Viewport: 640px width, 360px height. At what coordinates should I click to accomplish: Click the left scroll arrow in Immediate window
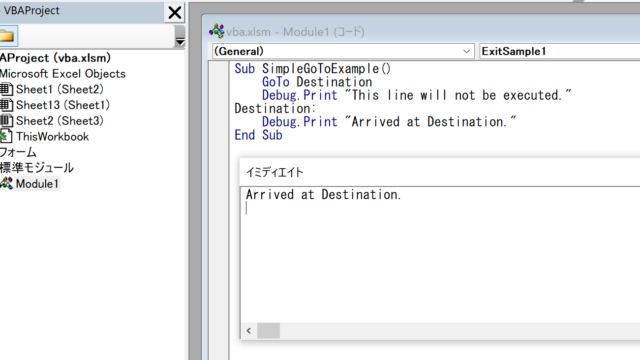[249, 331]
